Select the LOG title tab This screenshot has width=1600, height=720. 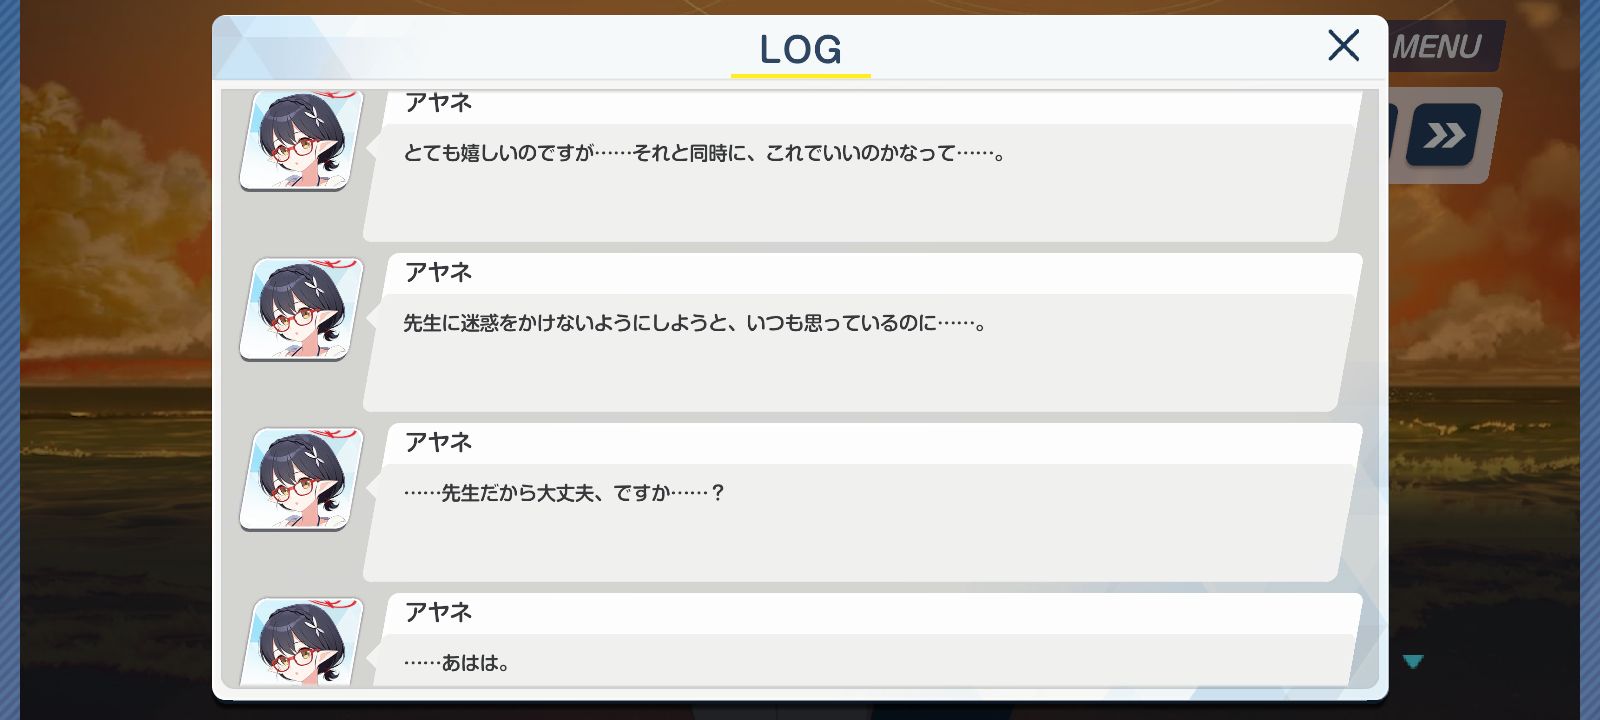tap(800, 49)
